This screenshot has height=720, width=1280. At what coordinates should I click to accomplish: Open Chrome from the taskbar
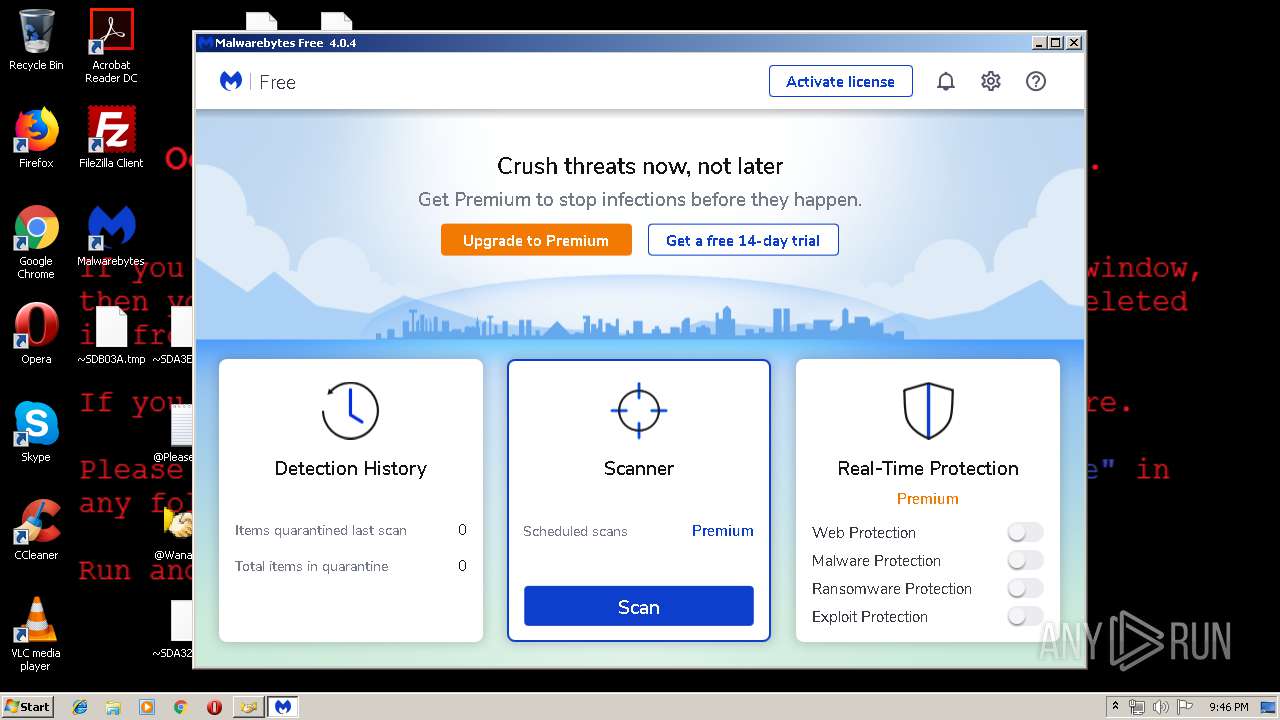click(180, 707)
